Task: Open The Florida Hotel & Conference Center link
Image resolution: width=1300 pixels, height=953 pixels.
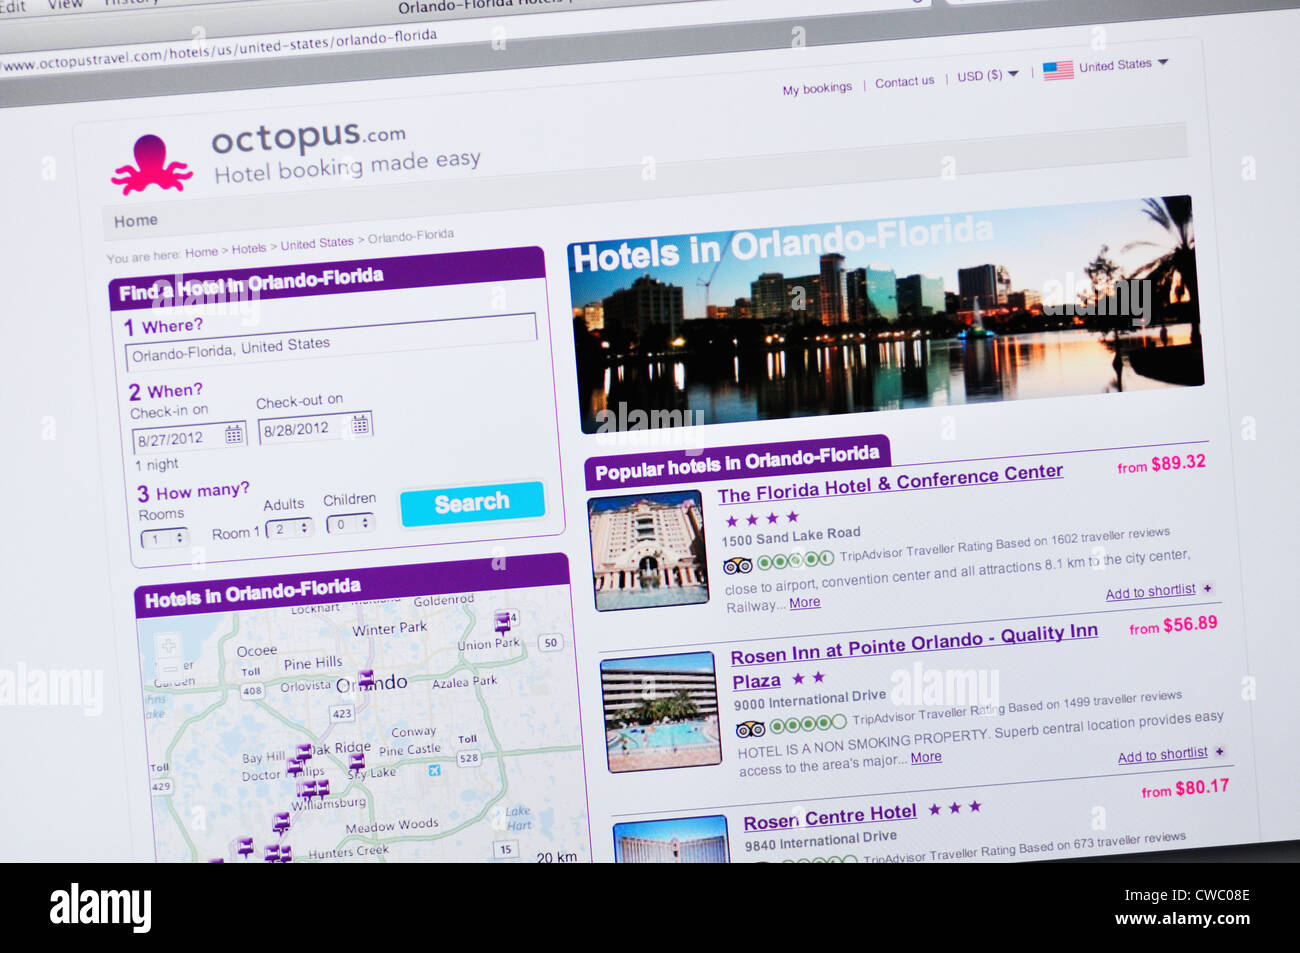Action: tap(890, 482)
